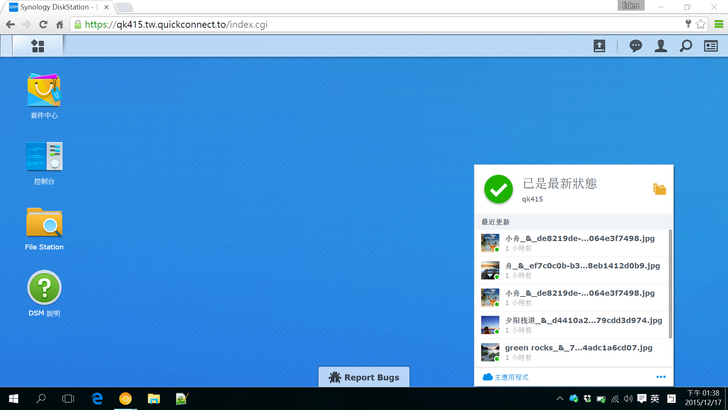This screenshot has width=728, height=410.
Task: Open the upload queue icon in DSM taskbar
Action: pyautogui.click(x=599, y=46)
